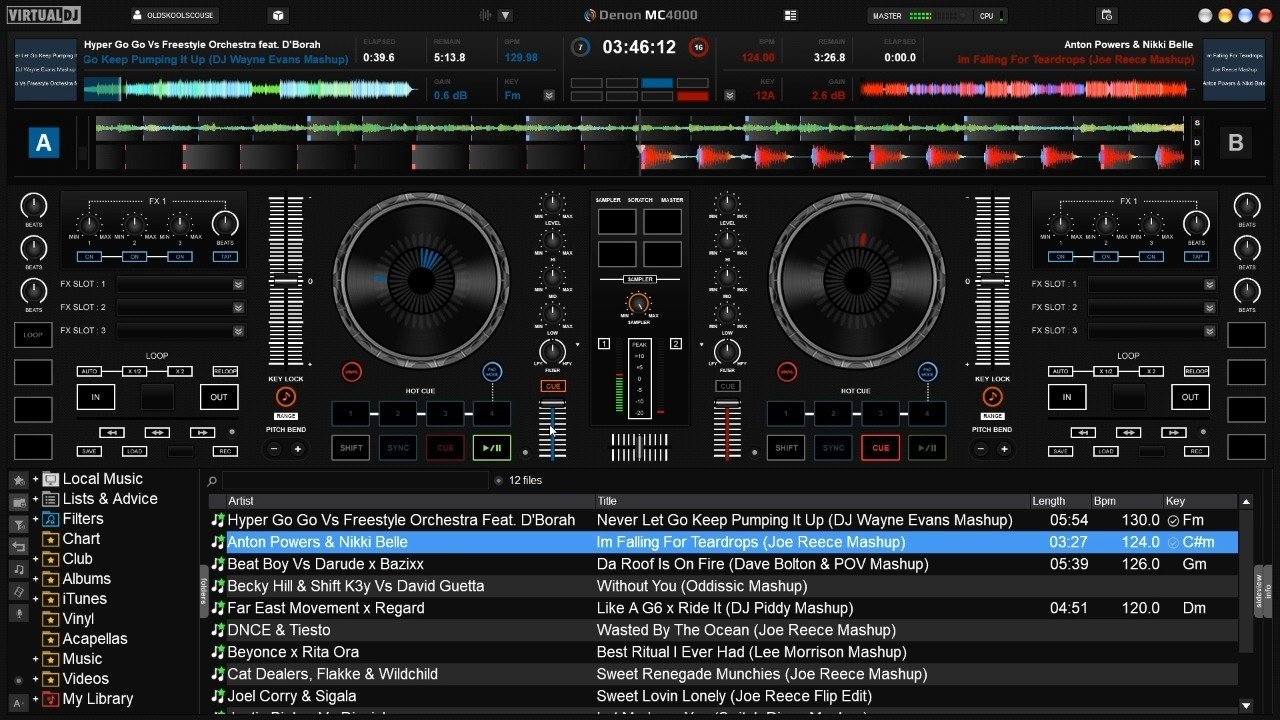Click the browser search field
1280x720 pixels.
pos(355,480)
